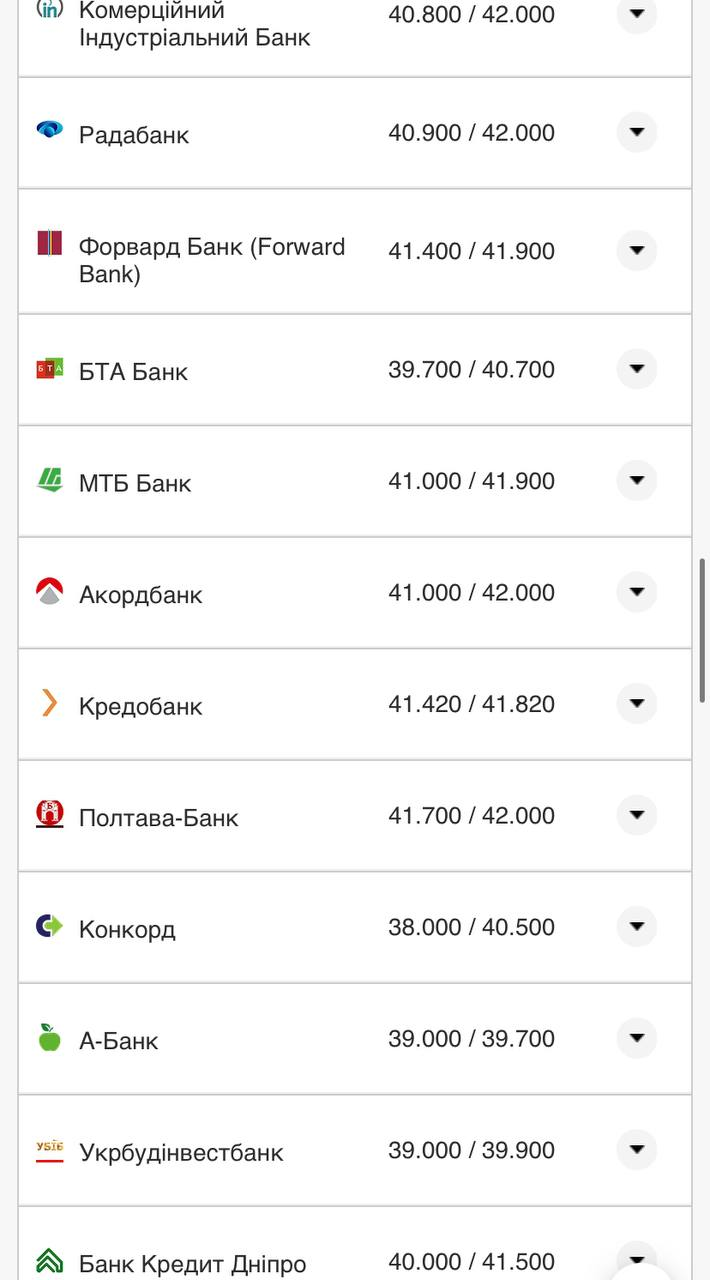This screenshot has width=710, height=1280.
Task: Click the Кредобанк orange chevron logo
Action: [51, 704]
